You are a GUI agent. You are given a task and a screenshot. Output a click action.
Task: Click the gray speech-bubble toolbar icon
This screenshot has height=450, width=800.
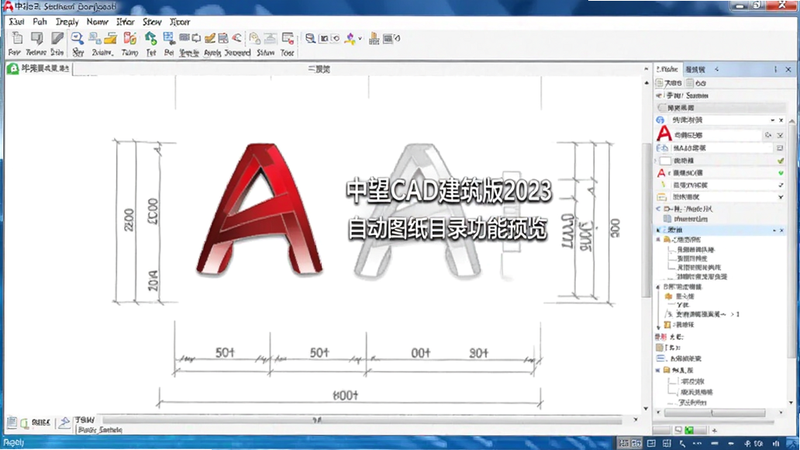tap(37, 38)
